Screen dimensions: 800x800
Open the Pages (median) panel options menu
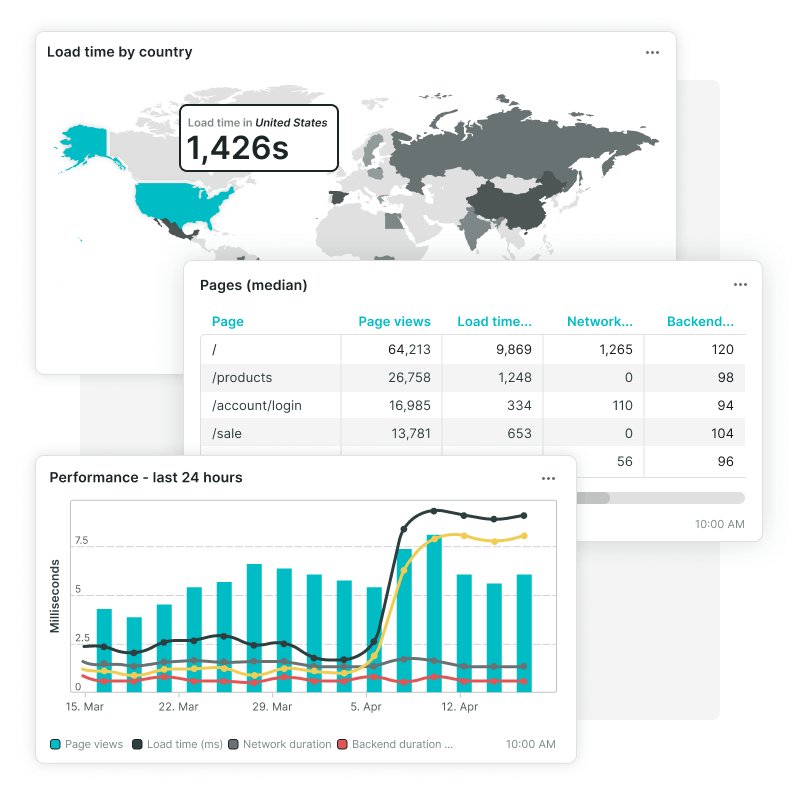pos(740,285)
